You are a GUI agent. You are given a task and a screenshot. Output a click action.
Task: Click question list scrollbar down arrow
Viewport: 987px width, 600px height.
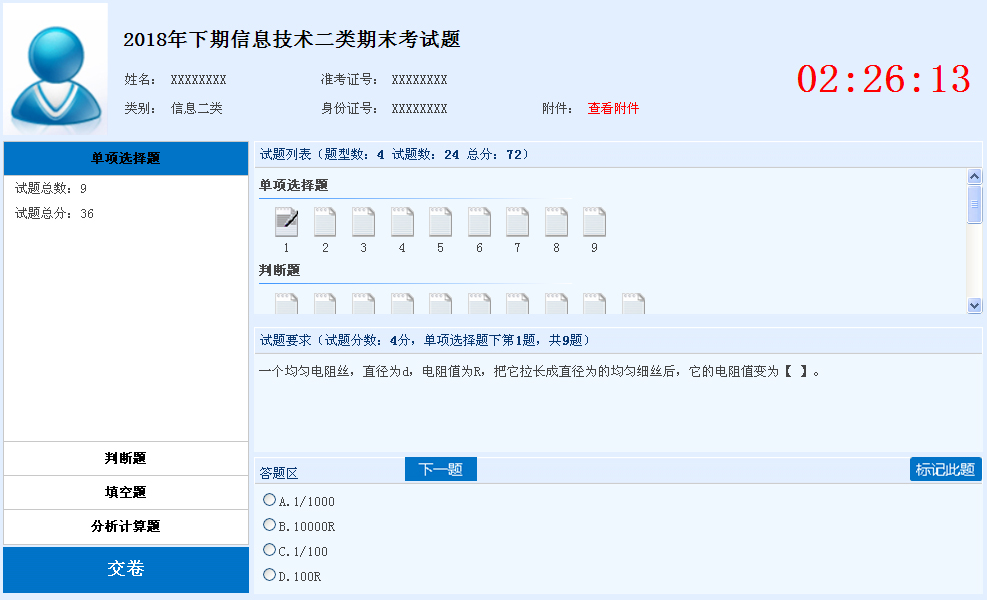point(974,305)
